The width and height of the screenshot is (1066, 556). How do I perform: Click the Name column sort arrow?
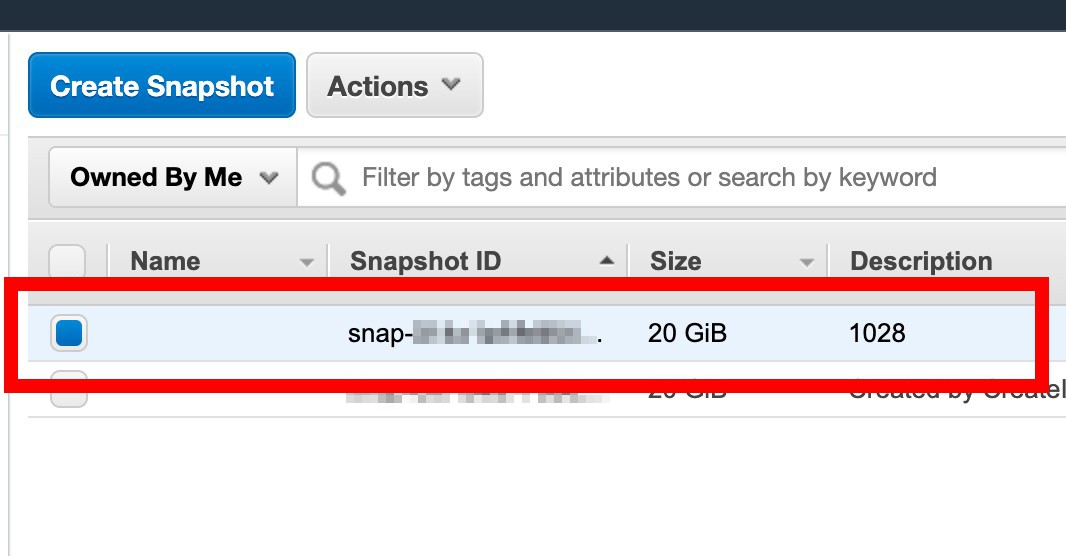coord(307,262)
